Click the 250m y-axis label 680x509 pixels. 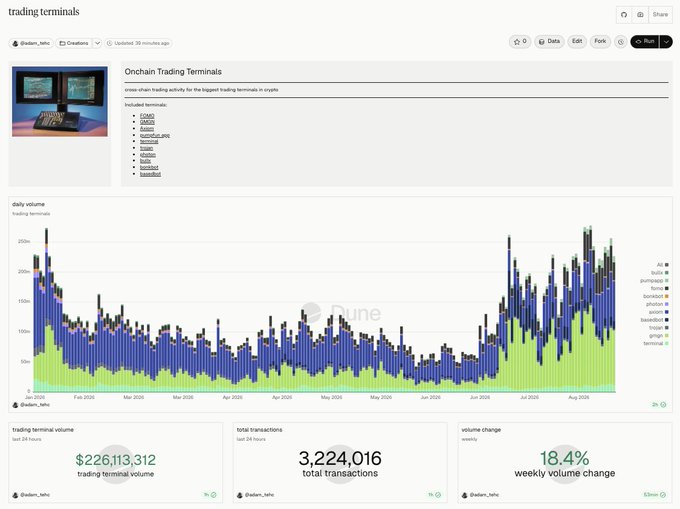pyautogui.click(x=24, y=241)
